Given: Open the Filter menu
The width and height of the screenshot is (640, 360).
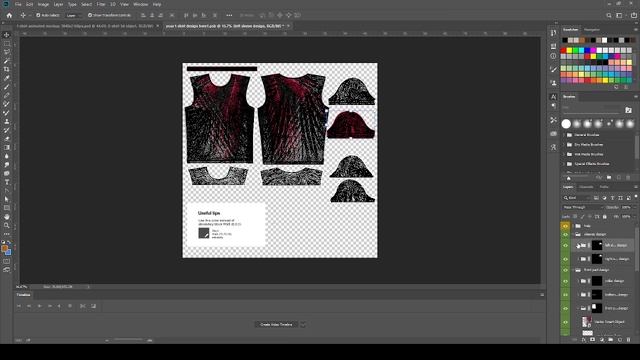Looking at the screenshot, I should tap(101, 4).
